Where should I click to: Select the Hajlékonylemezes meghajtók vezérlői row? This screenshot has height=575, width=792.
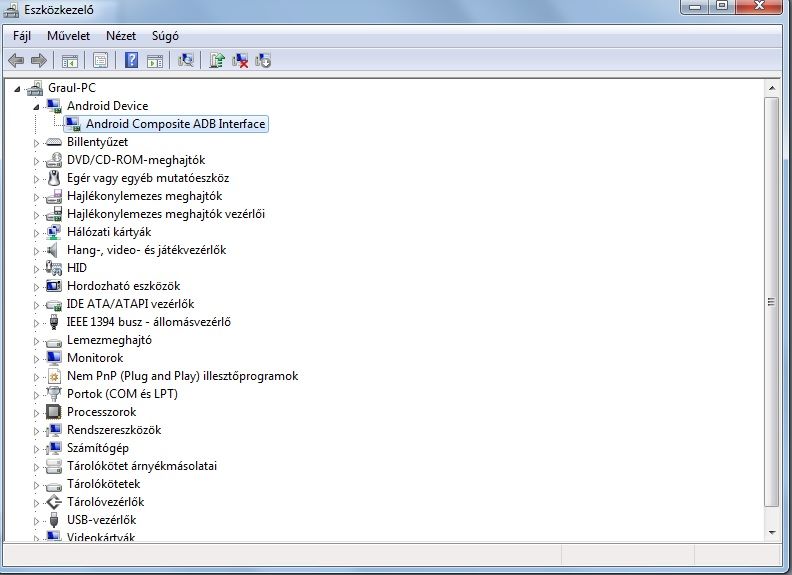pyautogui.click(x=166, y=214)
